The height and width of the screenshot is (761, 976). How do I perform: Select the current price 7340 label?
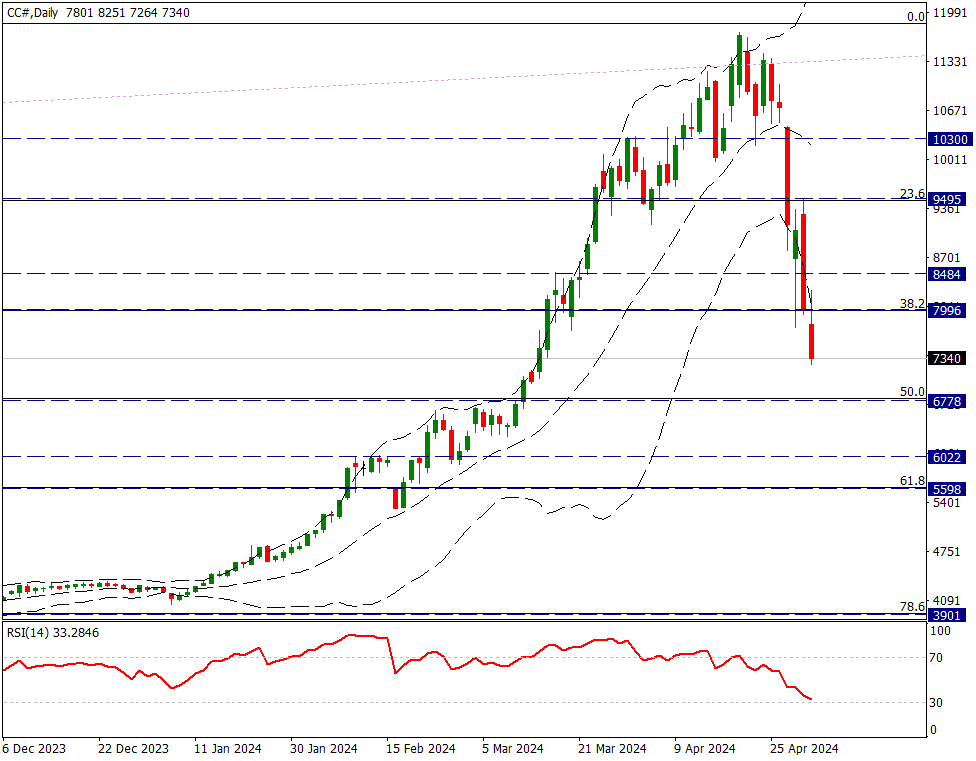coord(945,359)
